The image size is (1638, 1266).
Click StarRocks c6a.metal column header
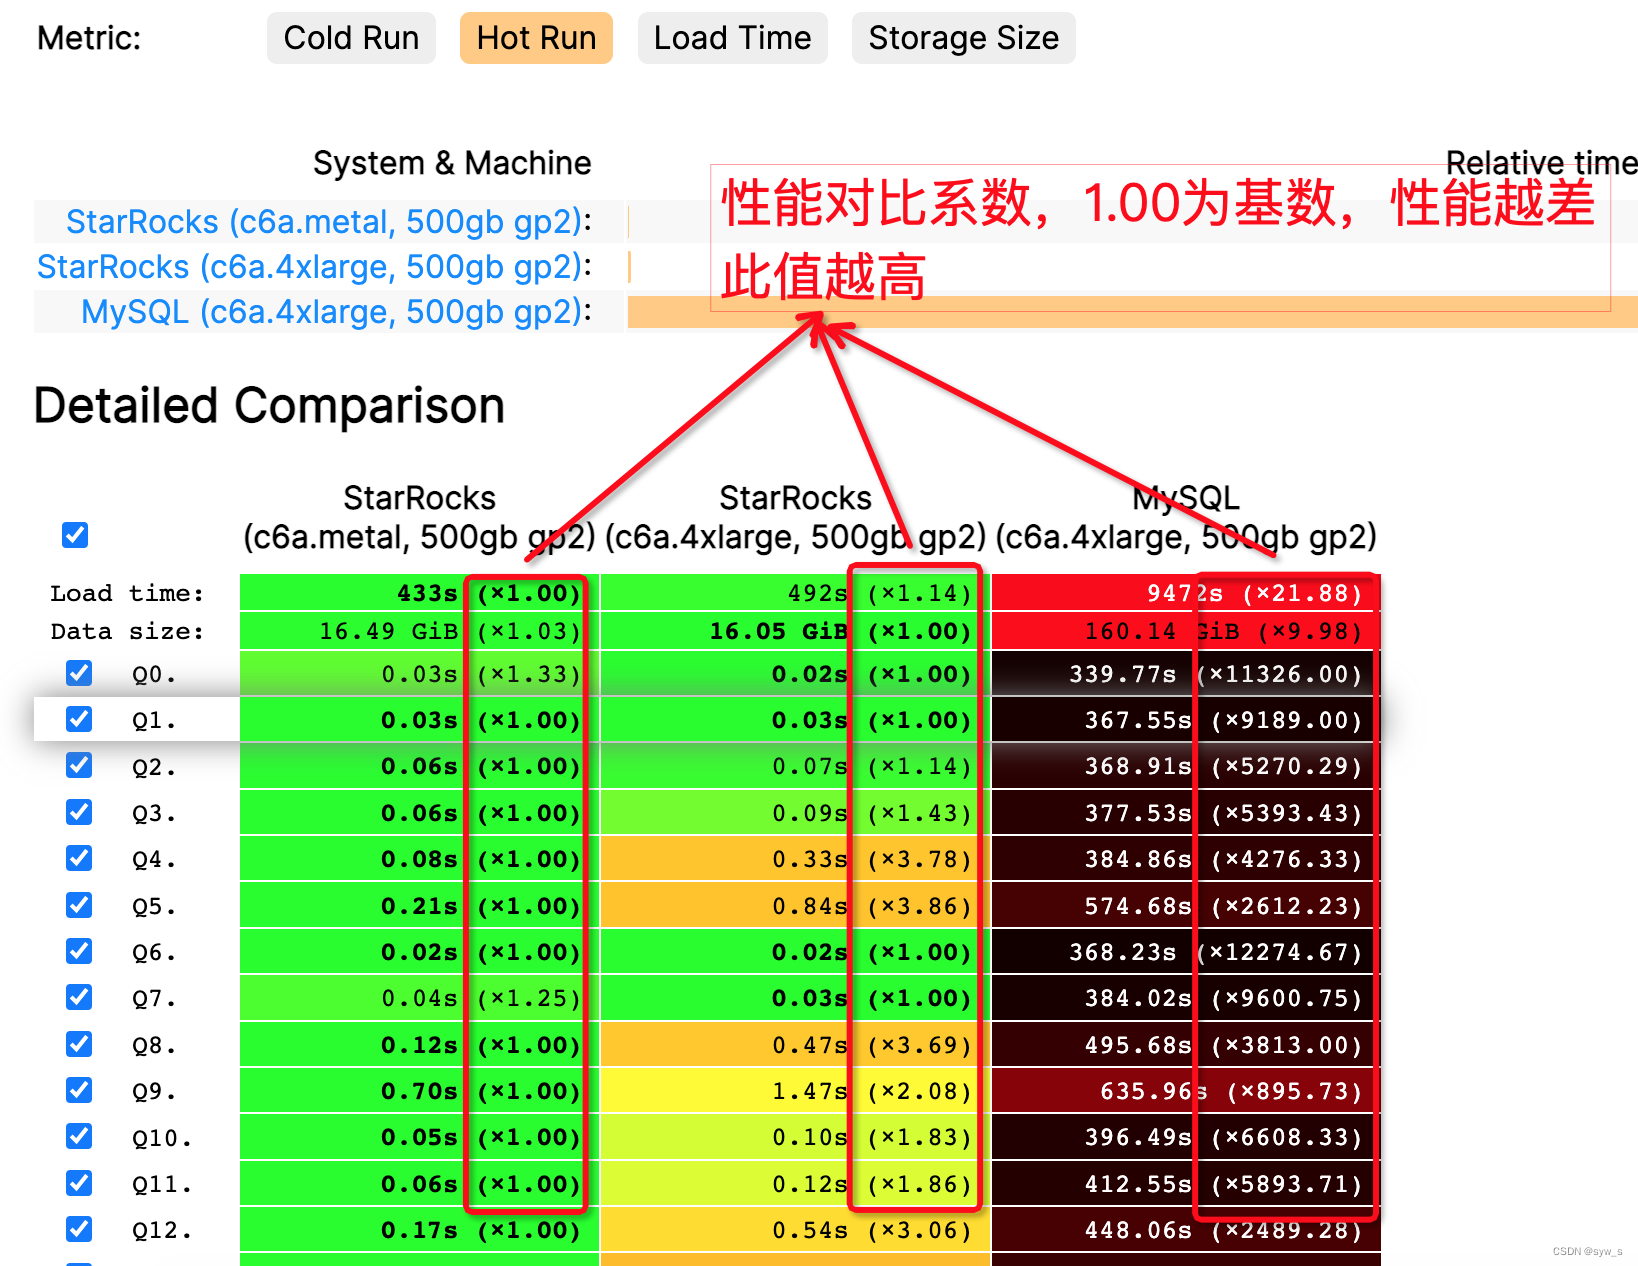(419, 517)
